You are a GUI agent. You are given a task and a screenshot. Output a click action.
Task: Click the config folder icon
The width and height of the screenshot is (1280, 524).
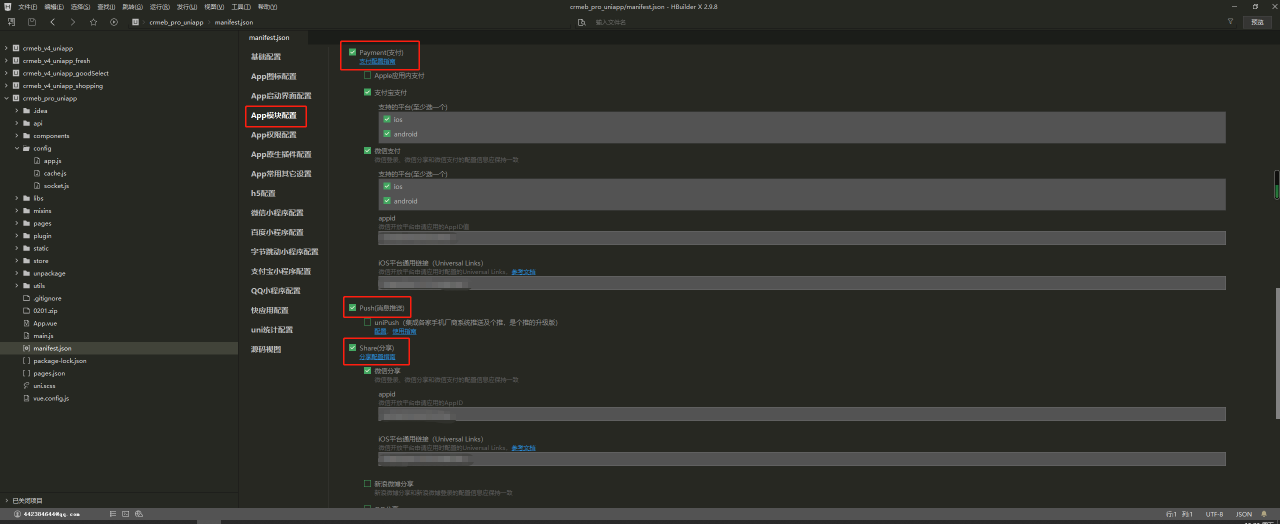pos(27,148)
